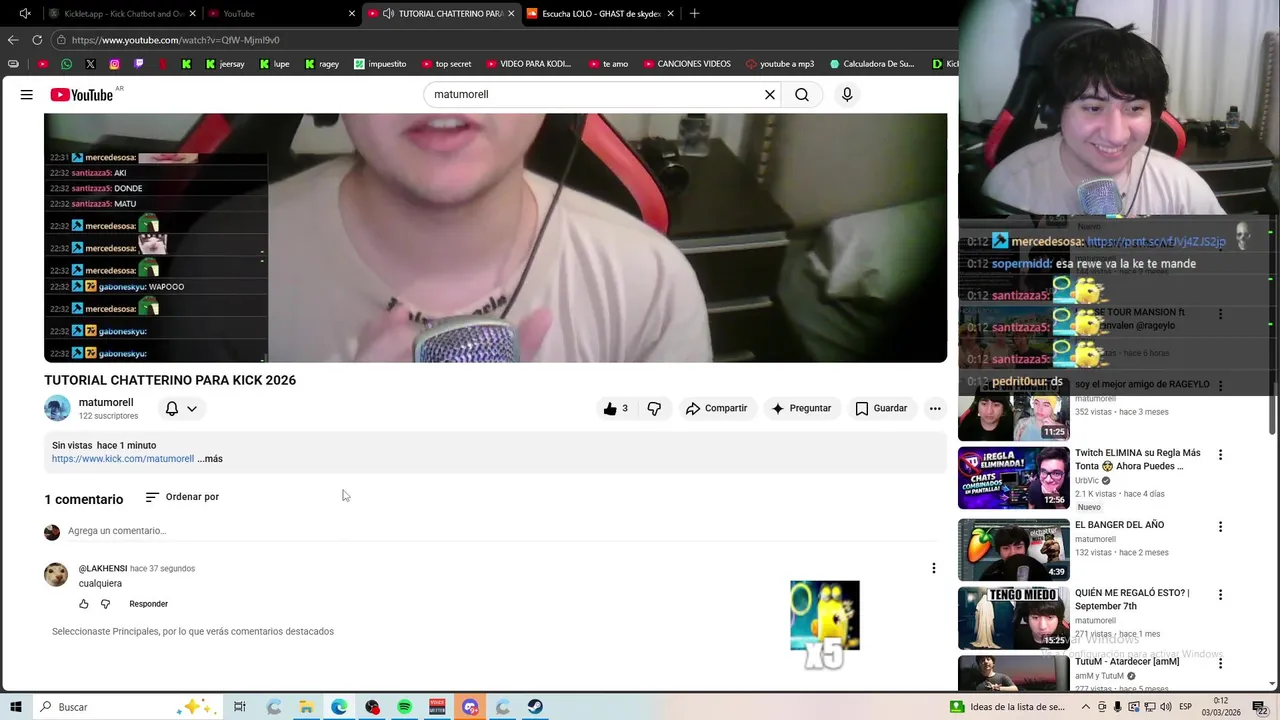Run search with the magnifier button

pyautogui.click(x=802, y=94)
